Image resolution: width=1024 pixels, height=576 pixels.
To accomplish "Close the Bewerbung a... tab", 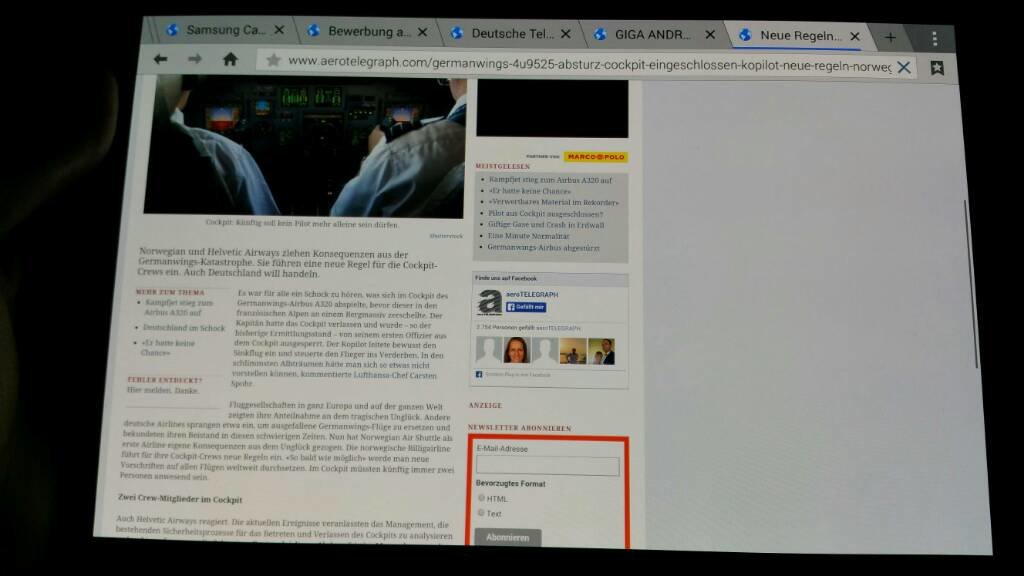I will [x=423, y=32].
